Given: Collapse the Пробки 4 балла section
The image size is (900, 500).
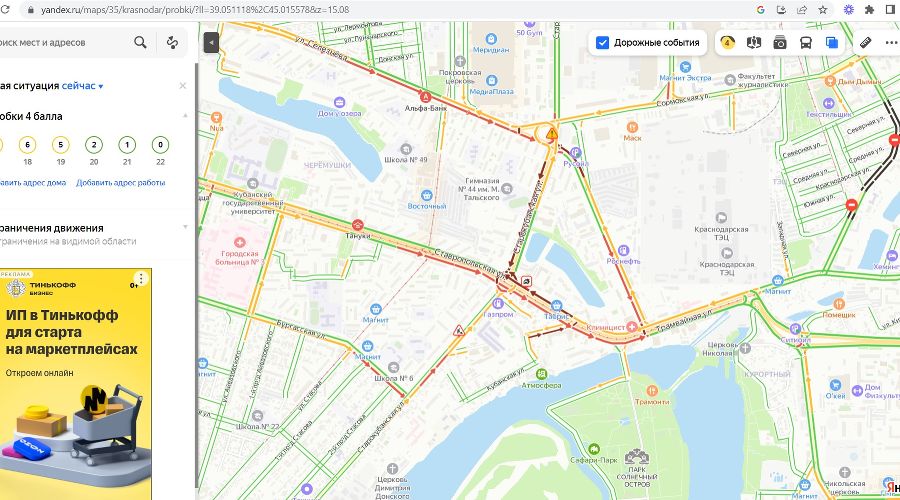Looking at the screenshot, I should coord(185,116).
